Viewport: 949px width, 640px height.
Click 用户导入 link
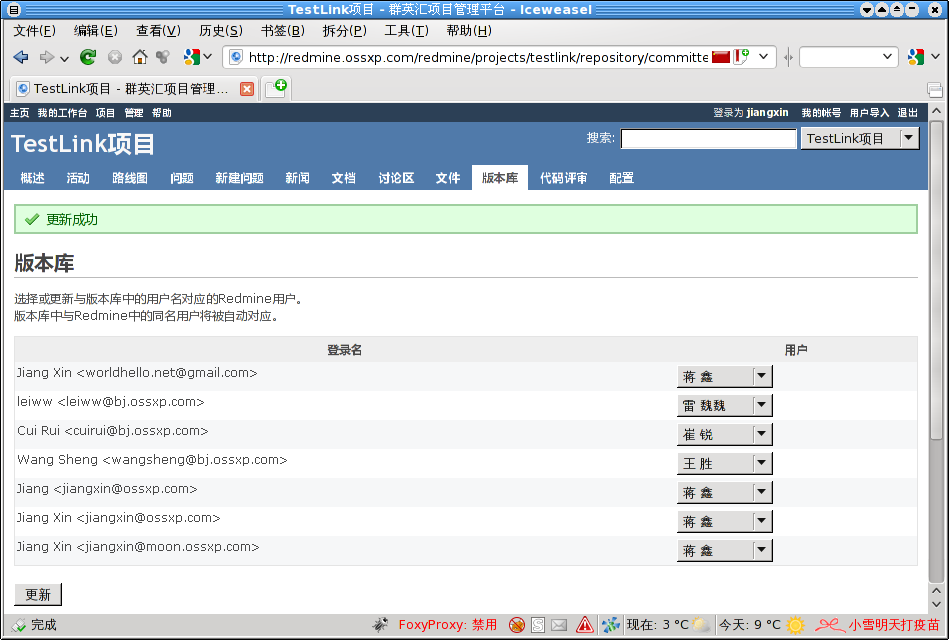869,113
